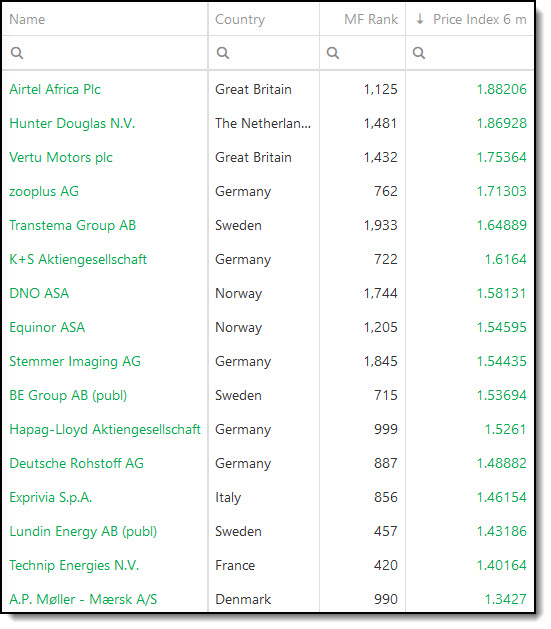Open Equinor ASA link
The width and height of the screenshot is (551, 629).
pos(47,327)
